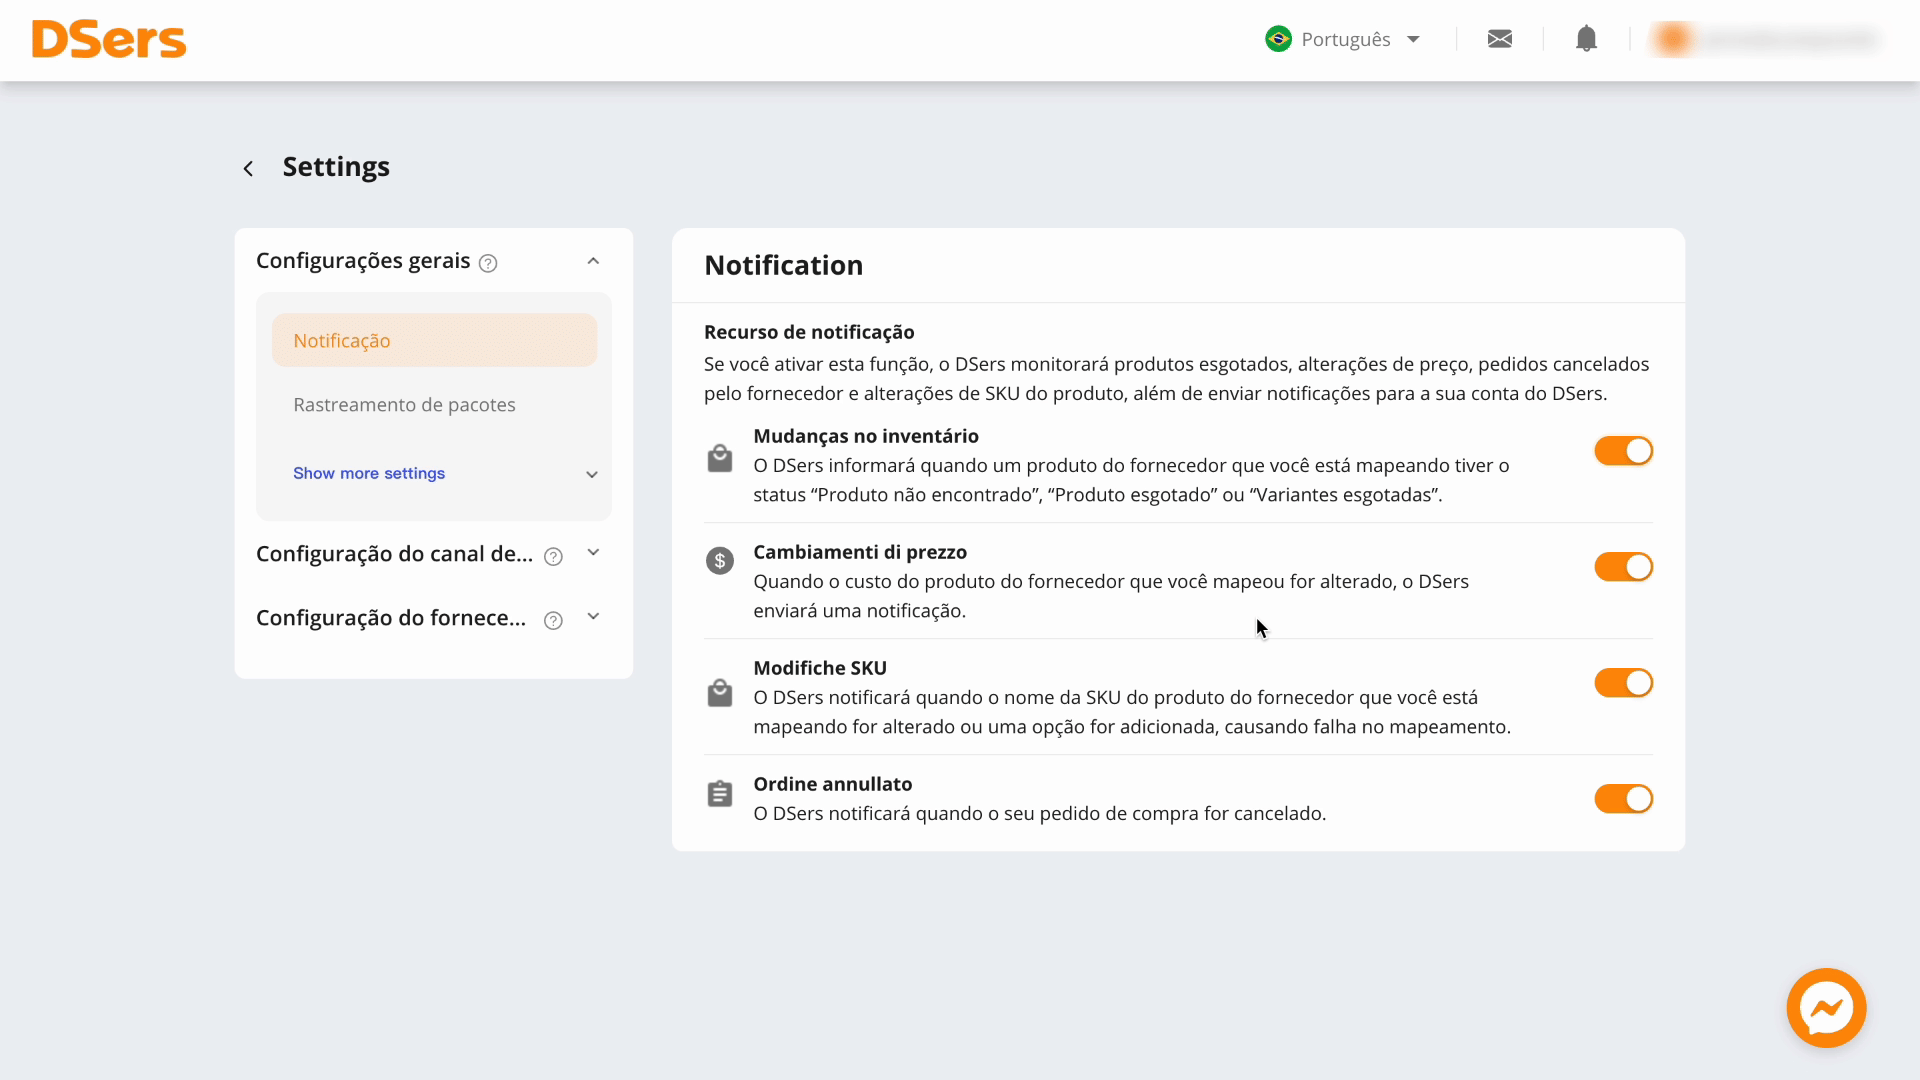Image resolution: width=1920 pixels, height=1080 pixels.
Task: Expand Configuração do fornece section chevron
Action: click(593, 617)
